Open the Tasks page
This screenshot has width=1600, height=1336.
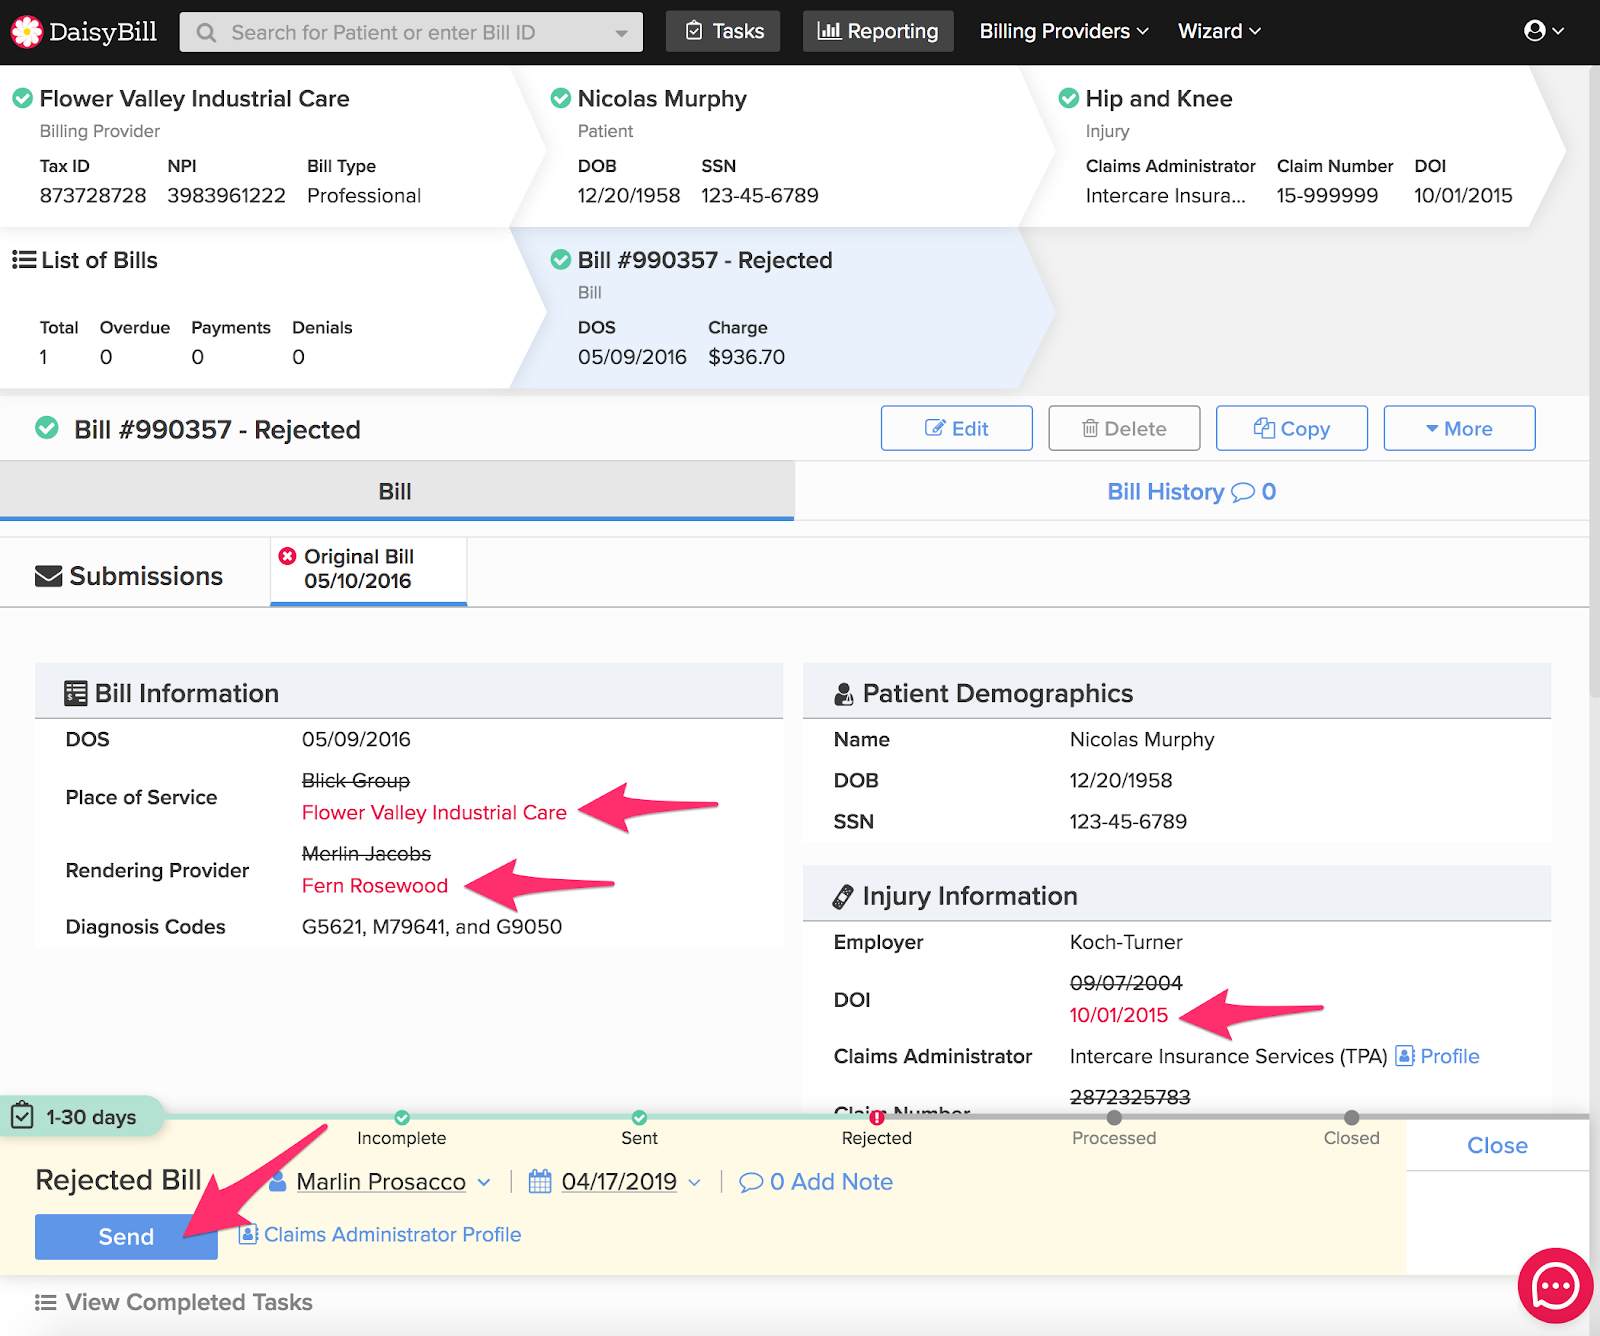[723, 31]
